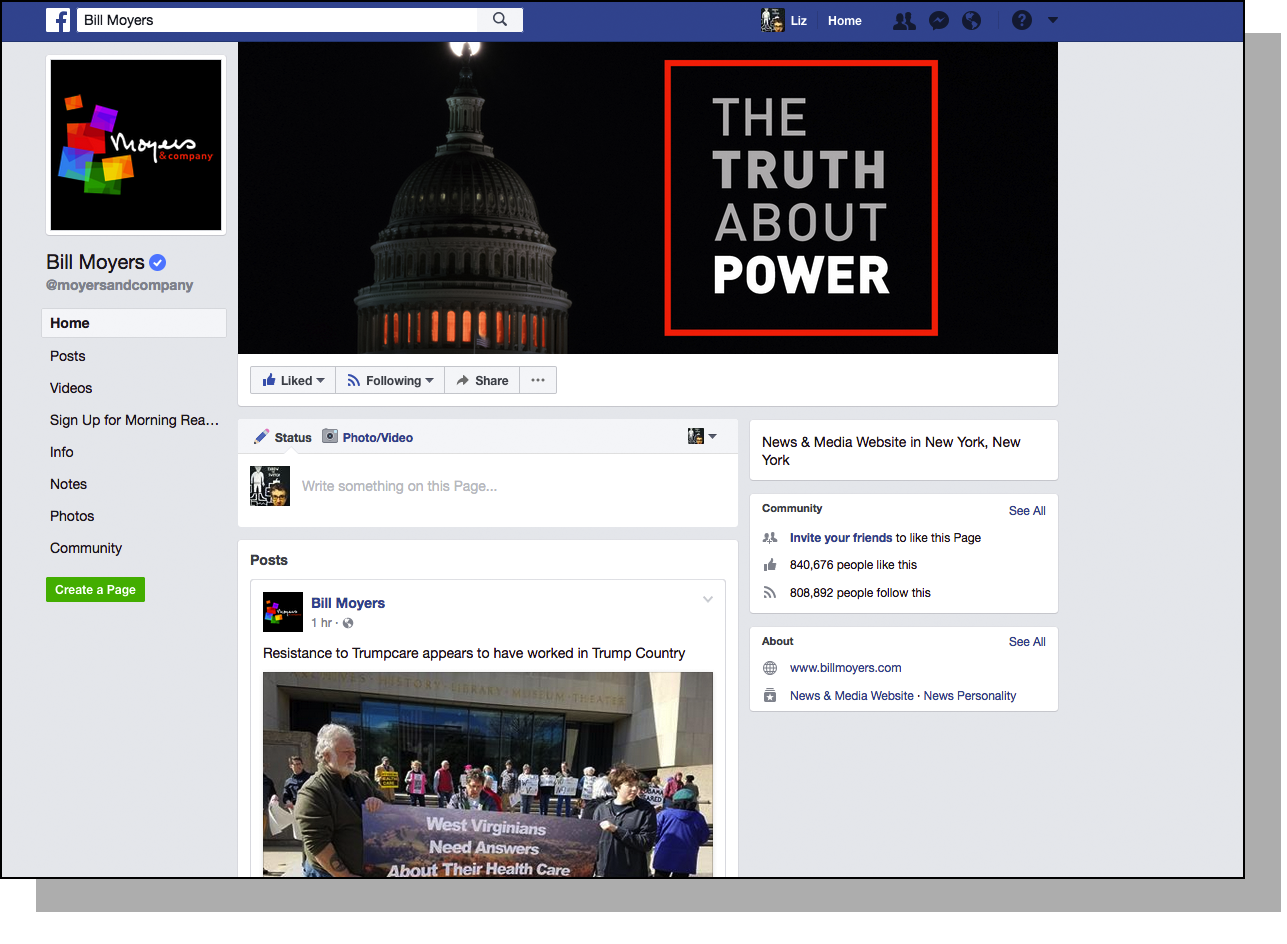The width and height of the screenshot is (1287, 944).
Task: Click the Share button under the cover
Action: coord(482,380)
